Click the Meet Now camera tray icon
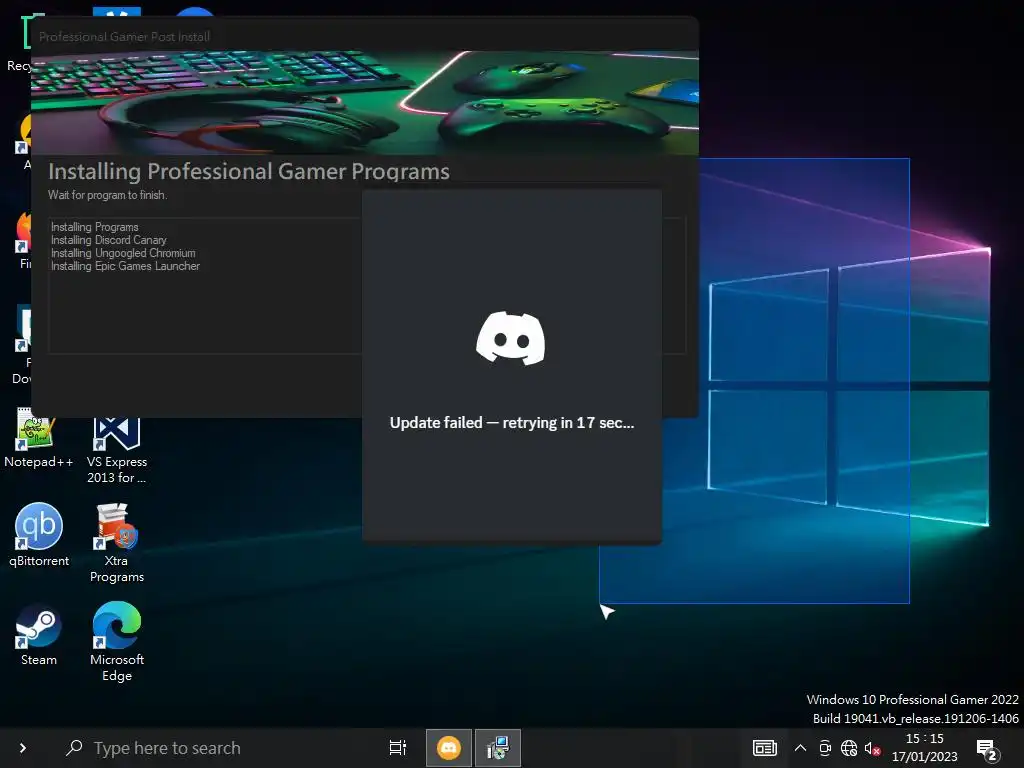Viewport: 1024px width, 768px height. point(825,748)
